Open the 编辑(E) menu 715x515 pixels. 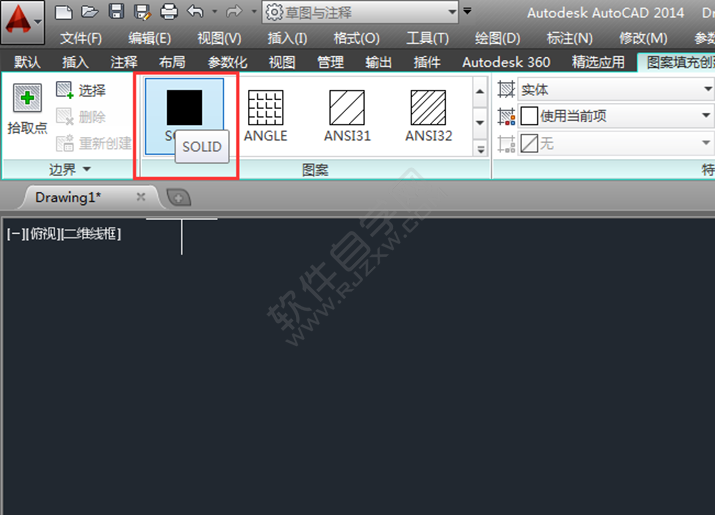coord(150,38)
